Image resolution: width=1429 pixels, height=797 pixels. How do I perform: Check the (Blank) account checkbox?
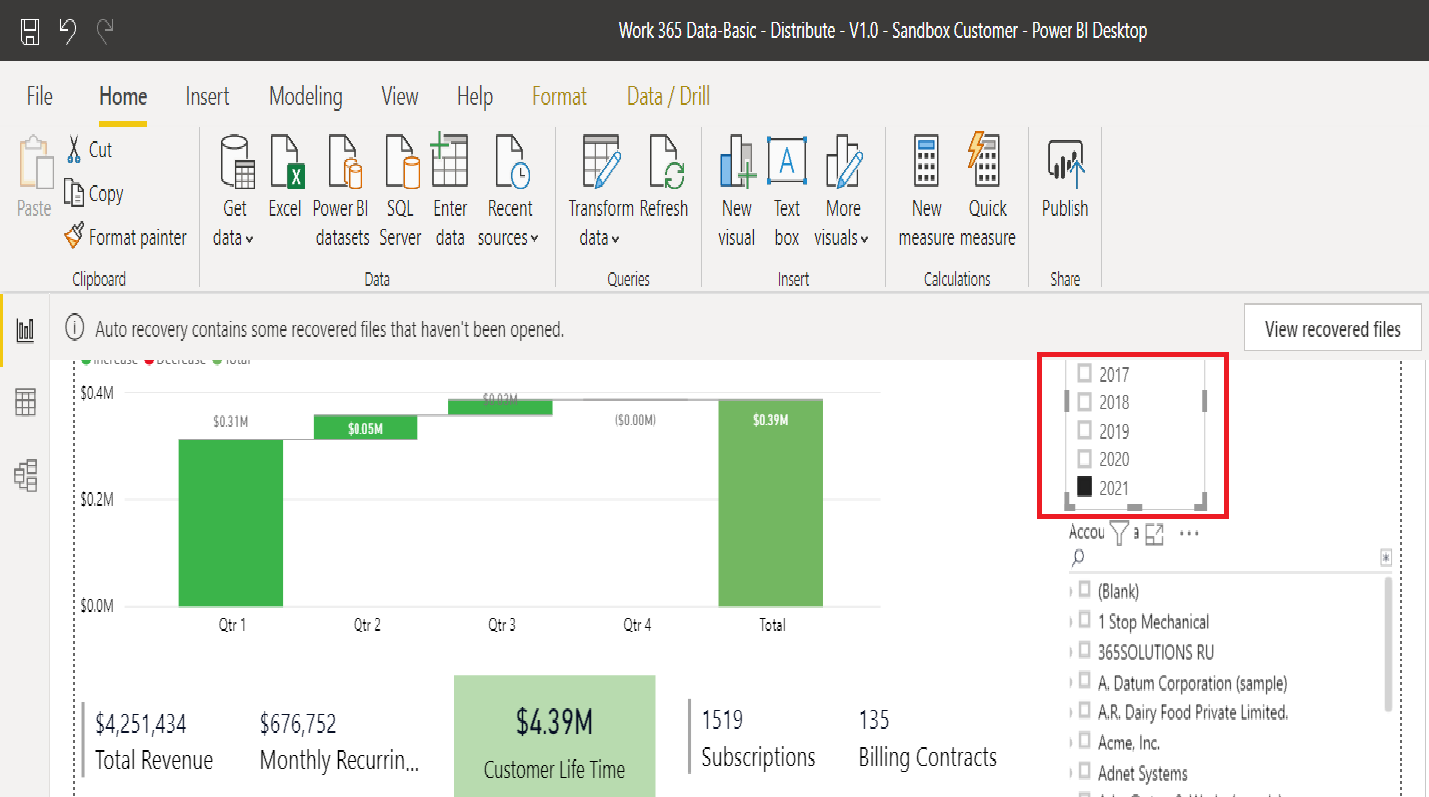[x=1084, y=590]
